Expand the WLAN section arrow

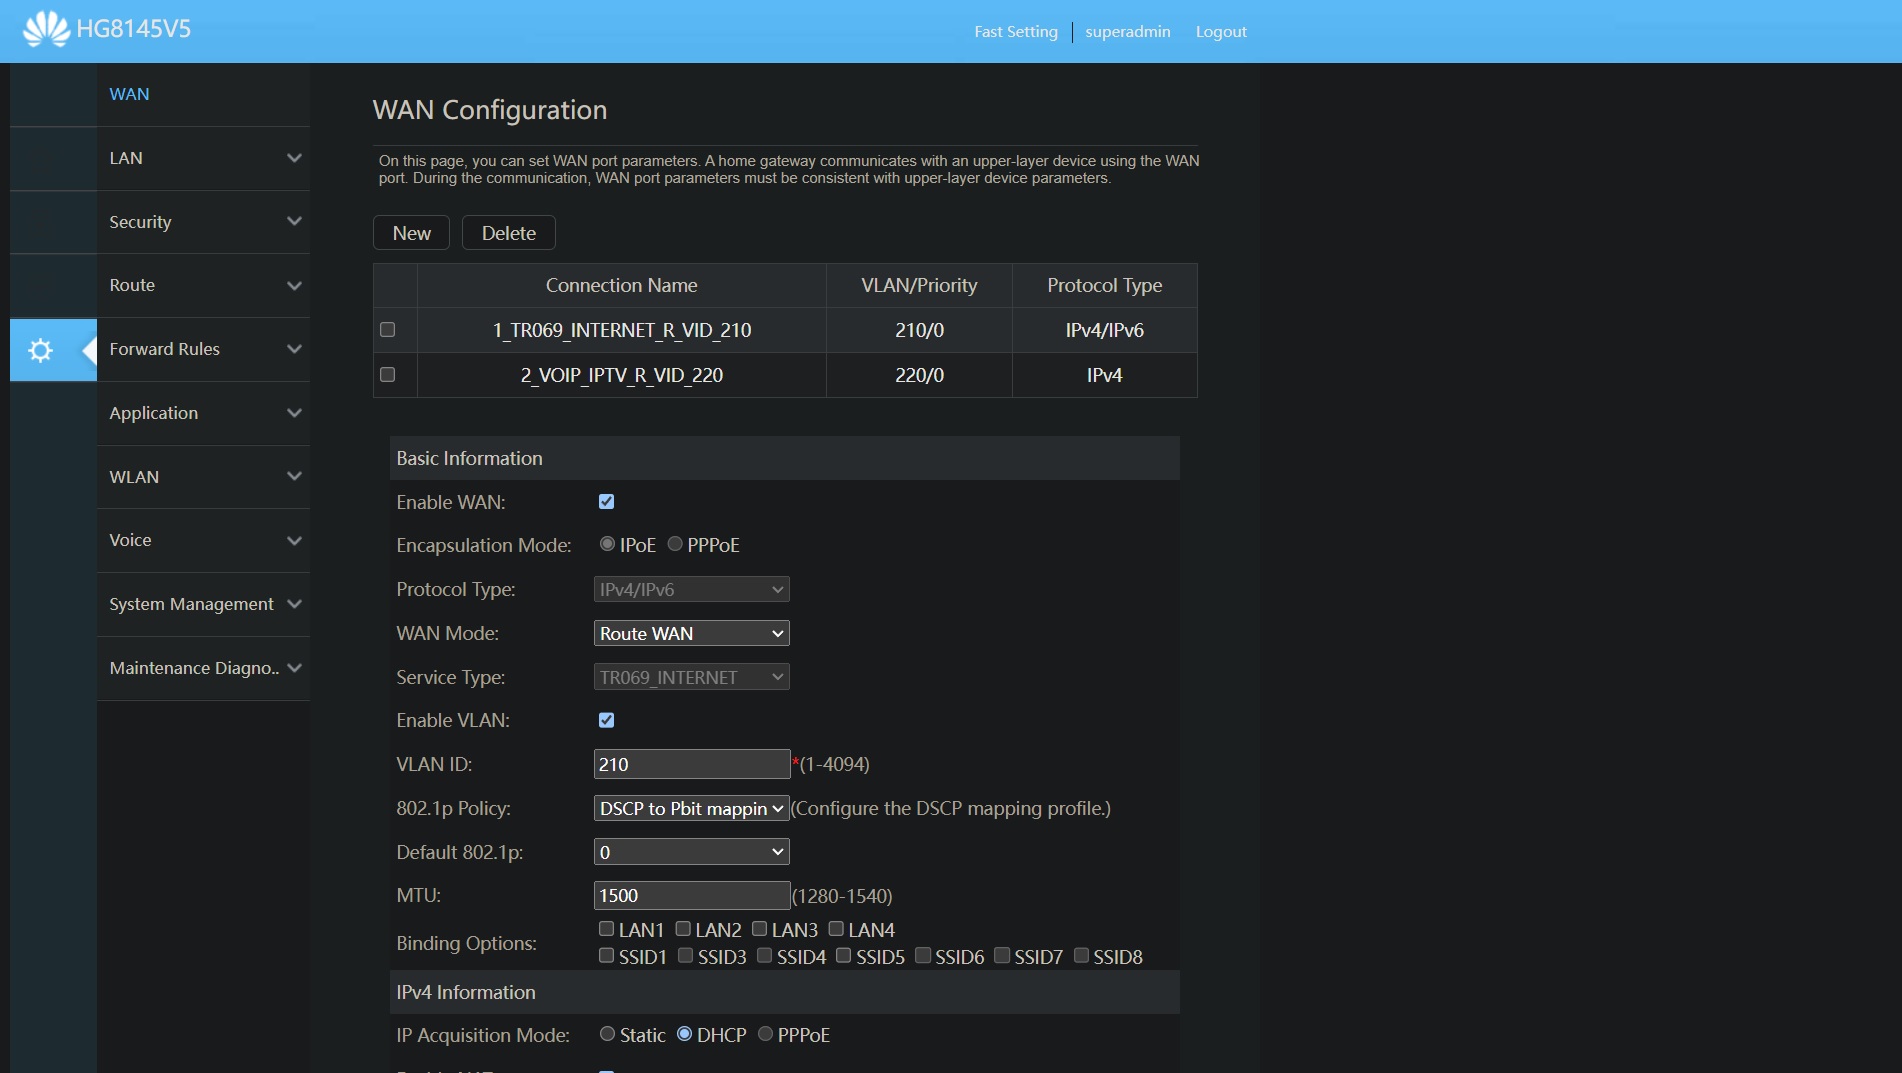(294, 477)
